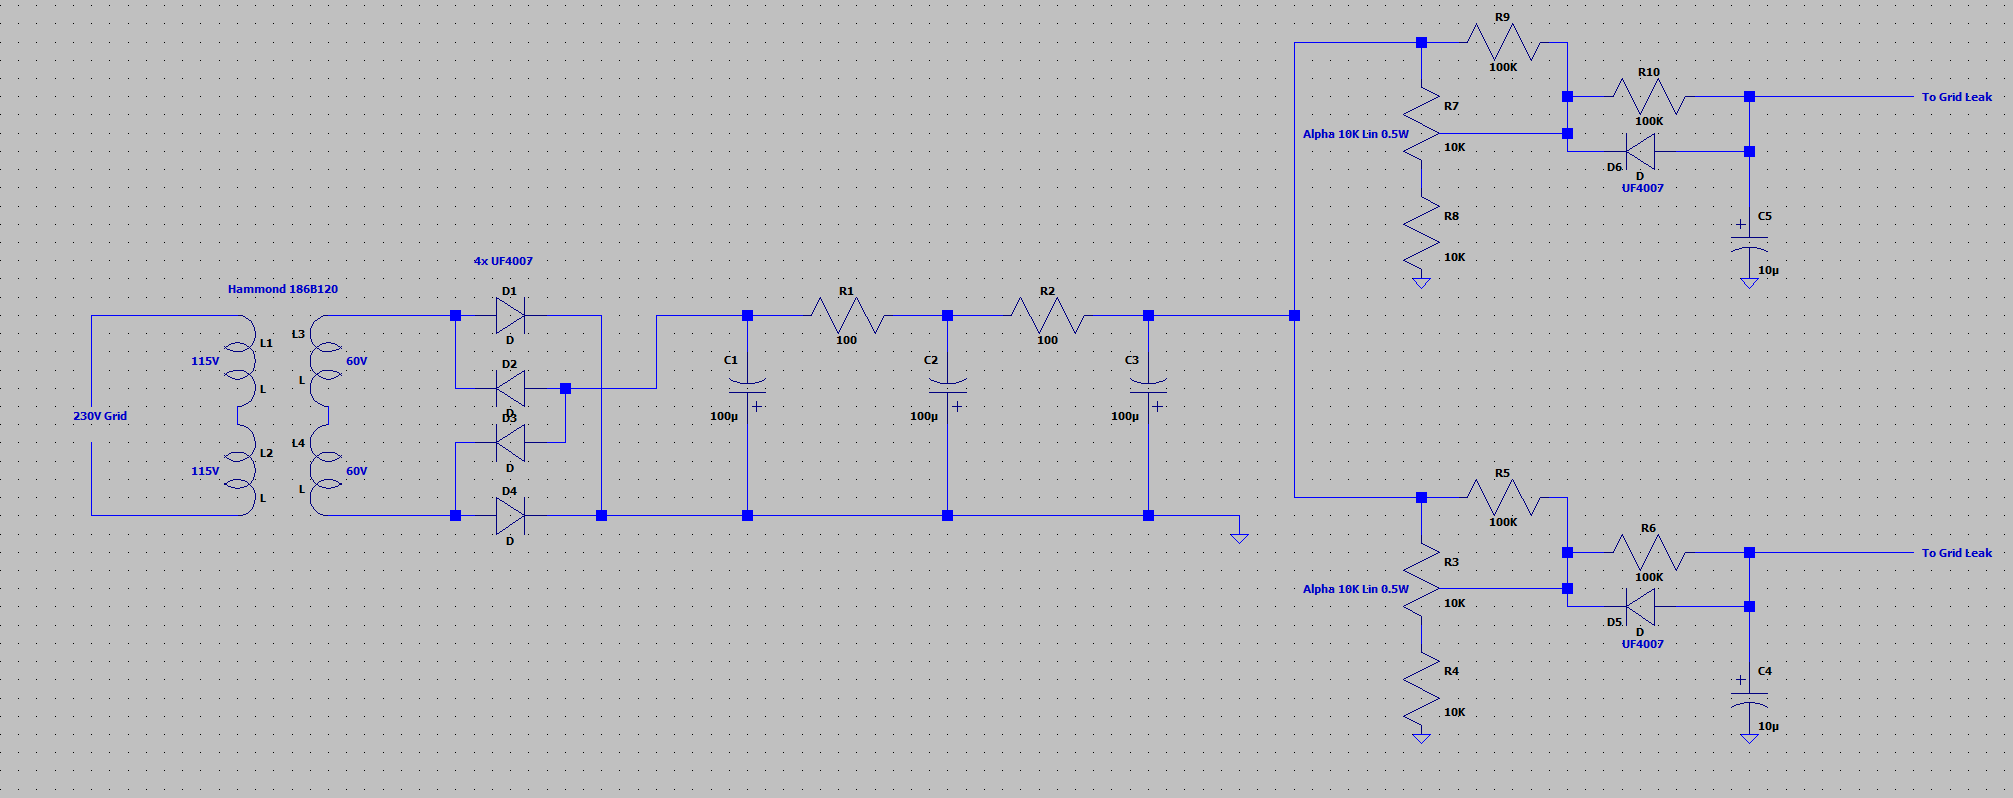
Task: Click the 'D1' reference designator text
Action: click(x=510, y=291)
